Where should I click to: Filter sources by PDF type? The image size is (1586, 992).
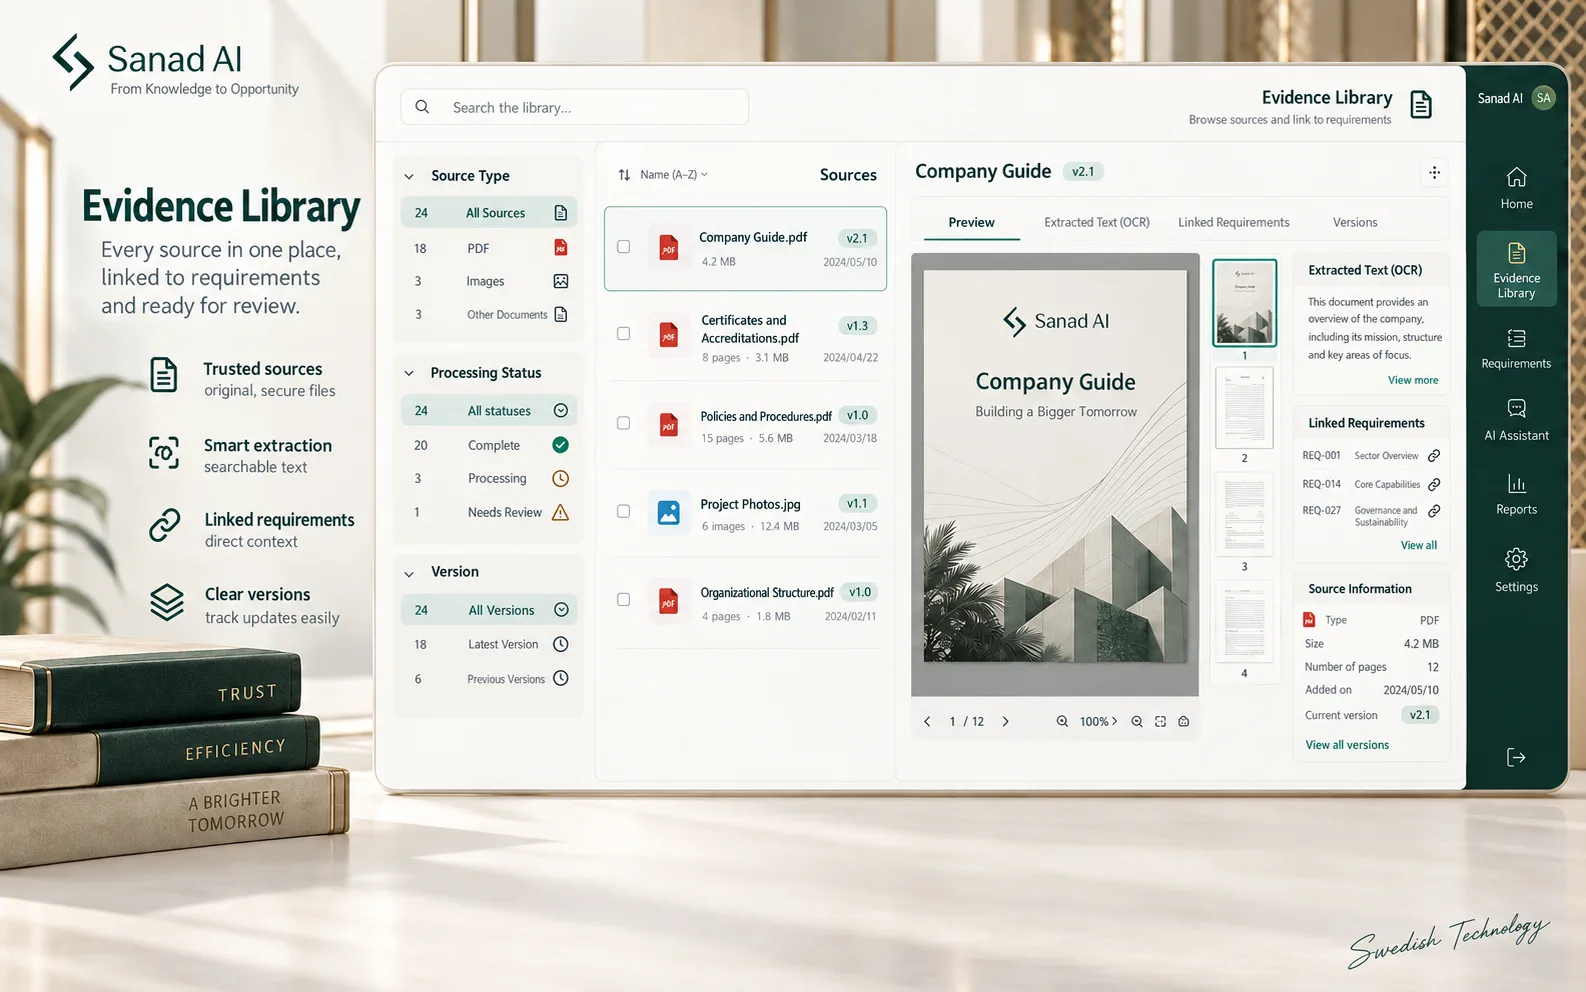click(x=490, y=248)
